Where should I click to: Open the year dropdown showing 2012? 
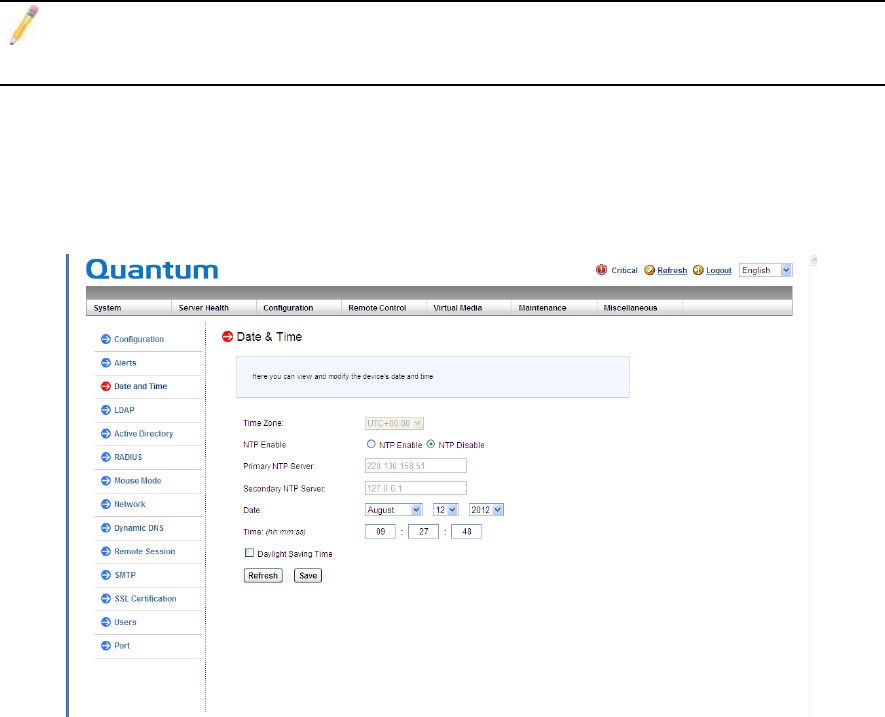(486, 510)
